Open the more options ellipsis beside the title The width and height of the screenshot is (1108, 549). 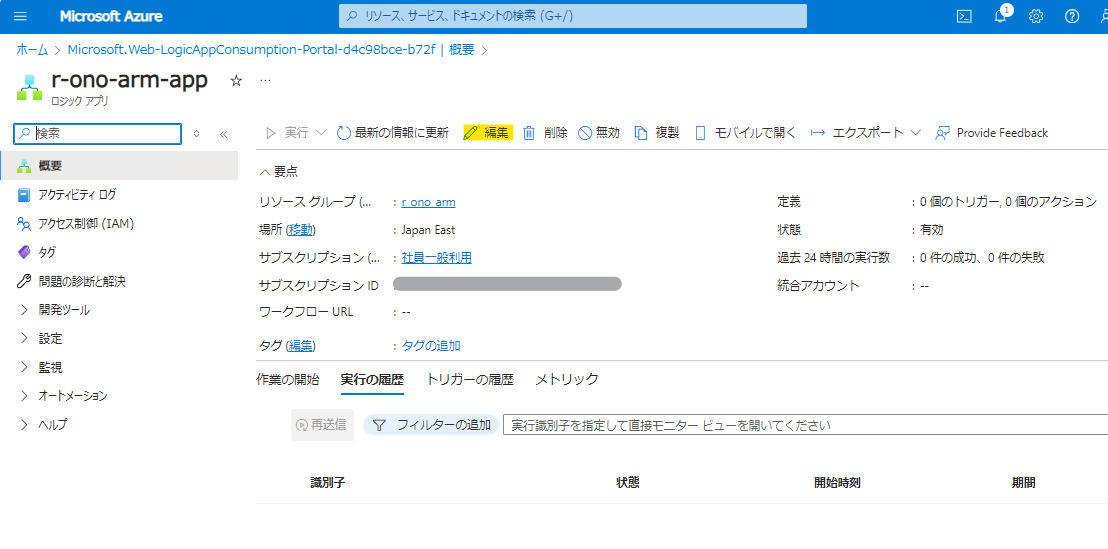tap(265, 81)
